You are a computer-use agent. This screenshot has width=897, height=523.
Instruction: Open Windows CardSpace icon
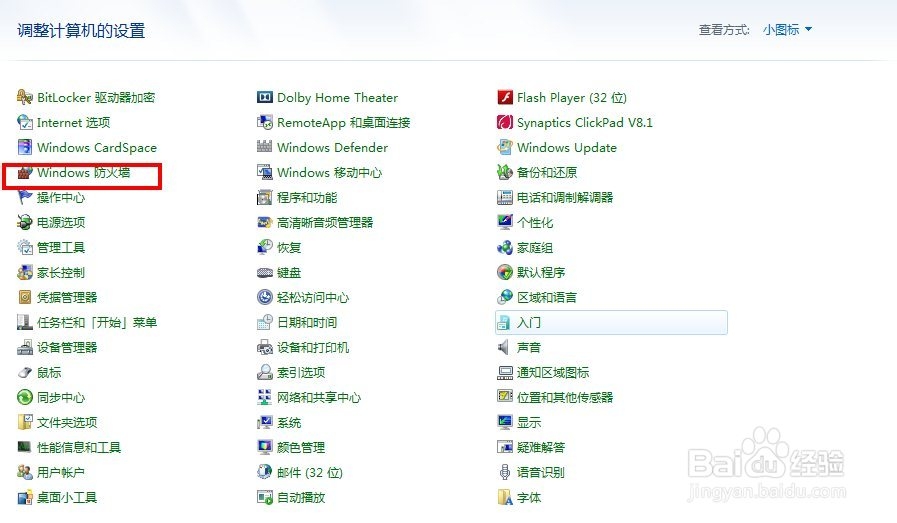pos(25,148)
